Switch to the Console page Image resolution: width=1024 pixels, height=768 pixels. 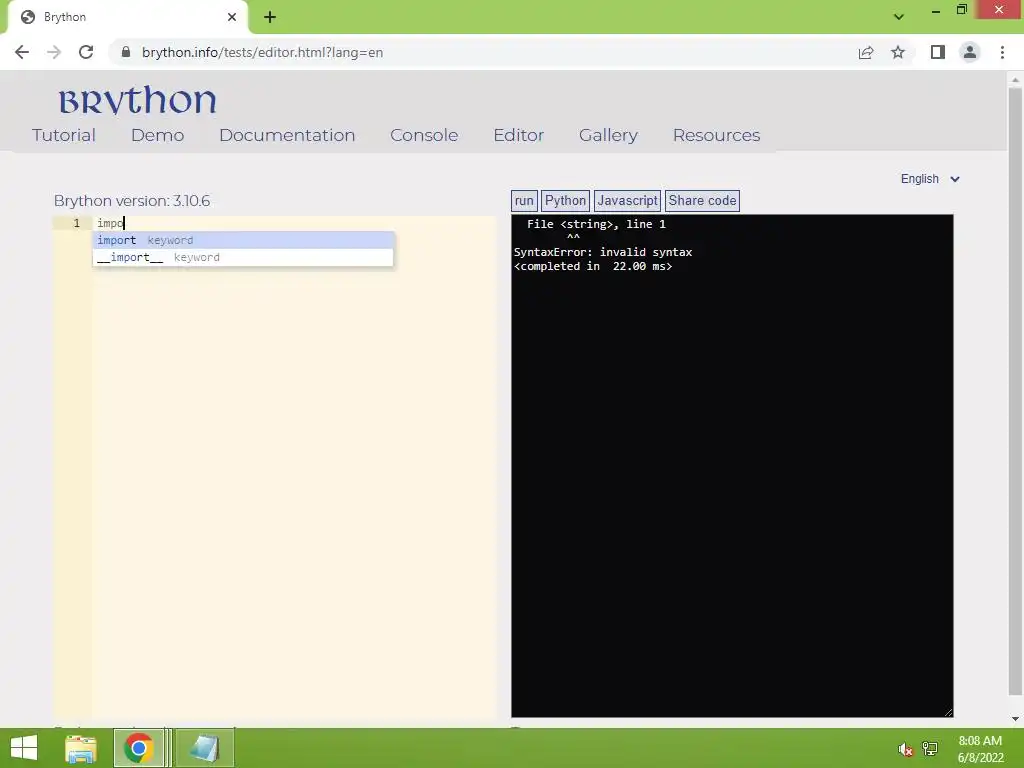424,135
